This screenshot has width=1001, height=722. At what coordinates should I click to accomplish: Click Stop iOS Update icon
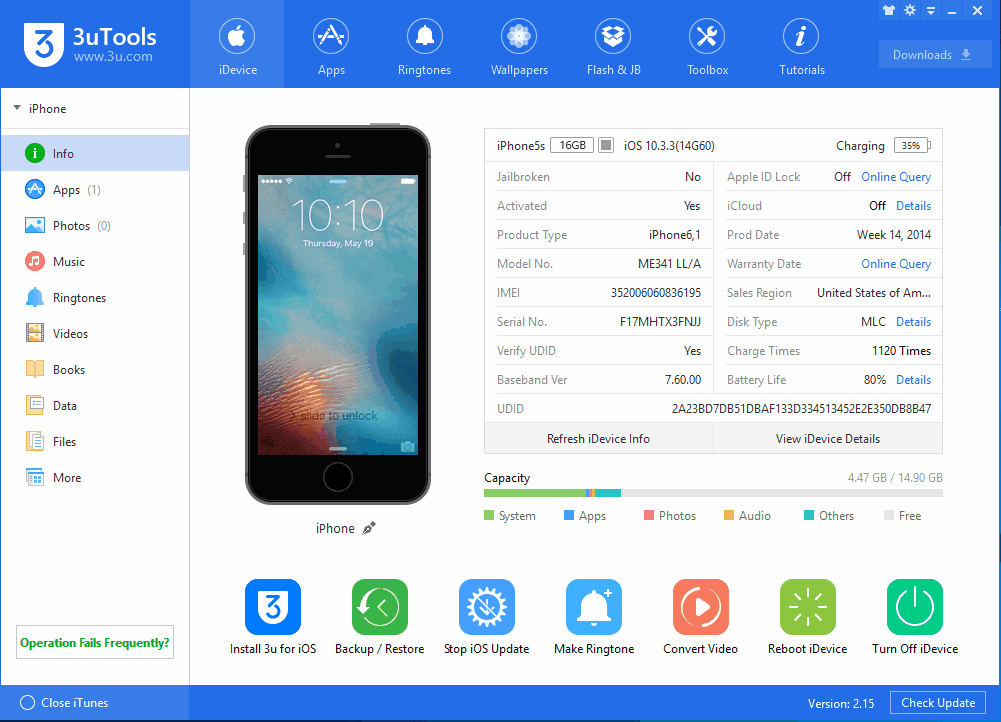point(486,606)
